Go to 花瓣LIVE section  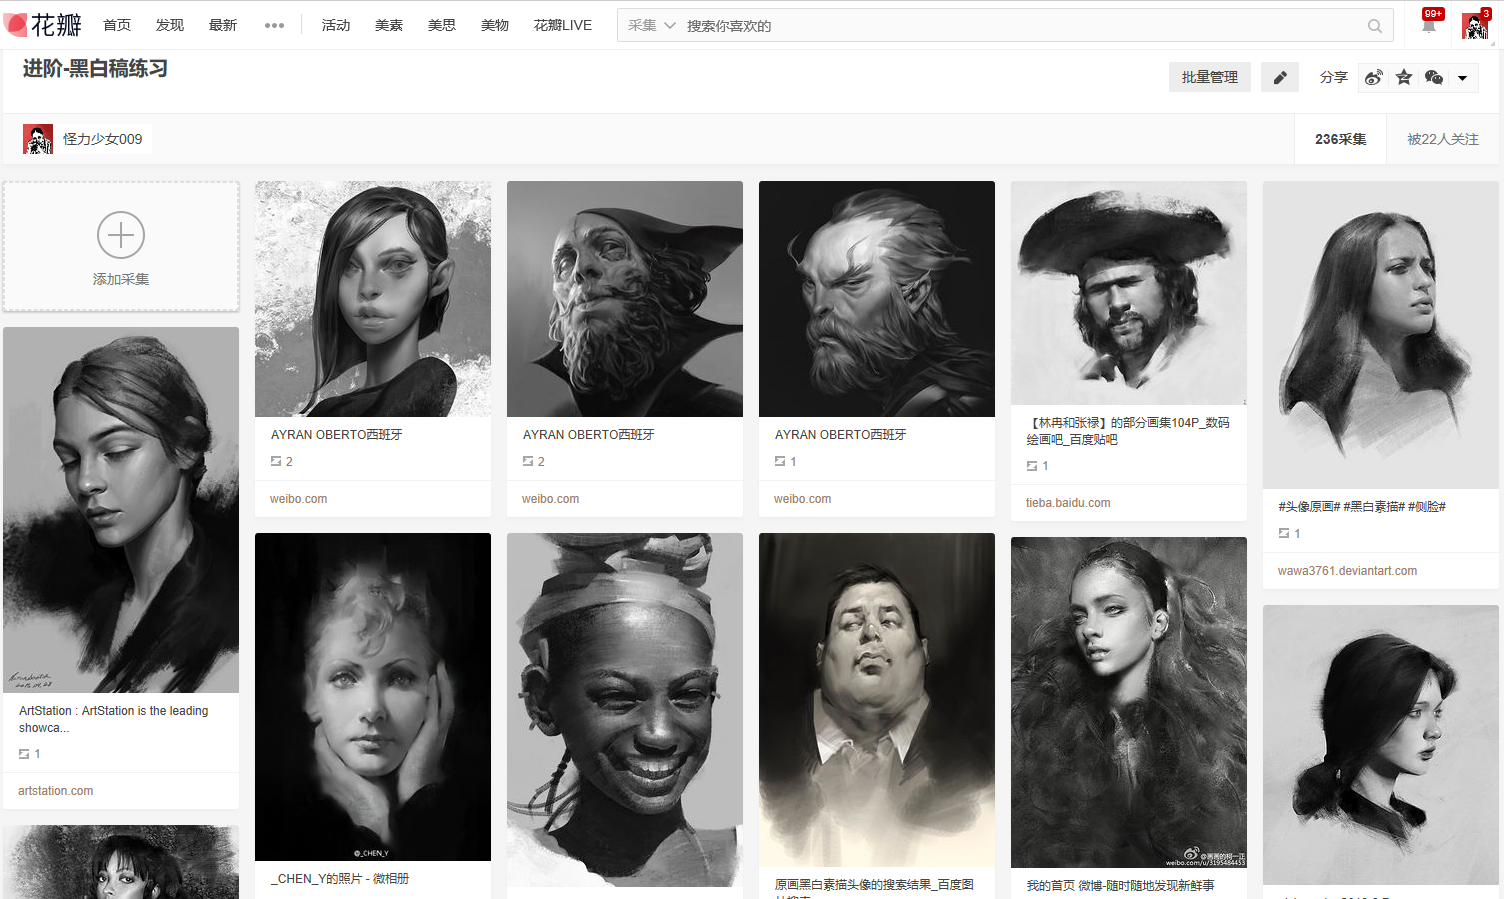[563, 25]
